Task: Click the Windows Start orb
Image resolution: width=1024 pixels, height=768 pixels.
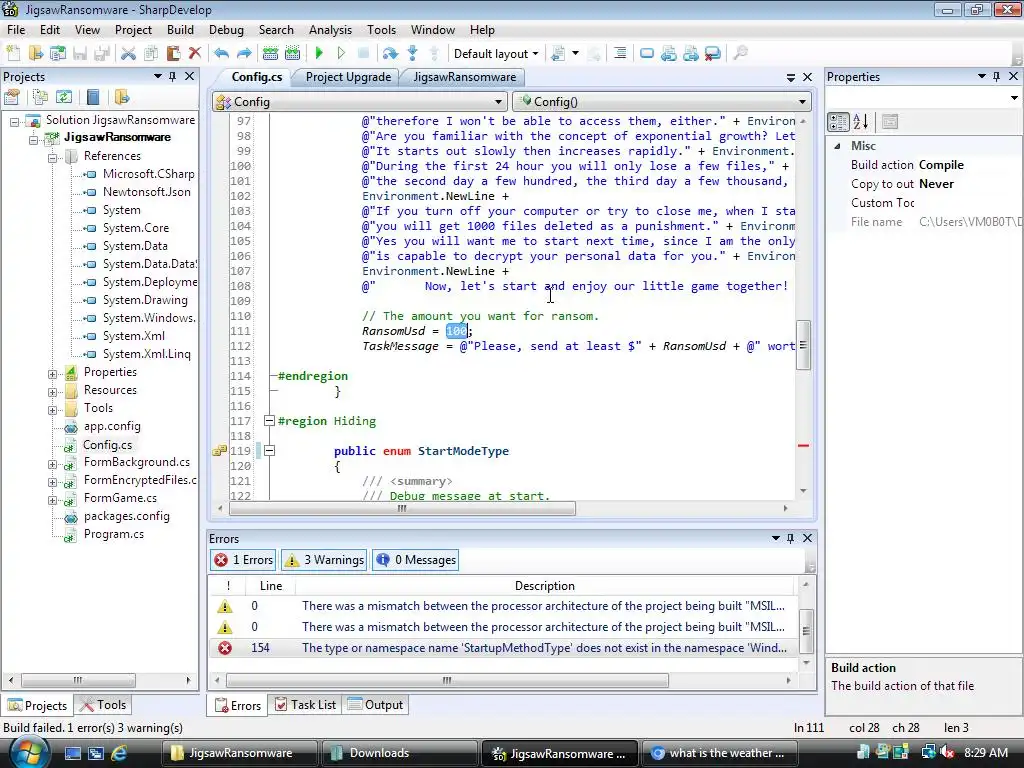Action: tap(29, 752)
